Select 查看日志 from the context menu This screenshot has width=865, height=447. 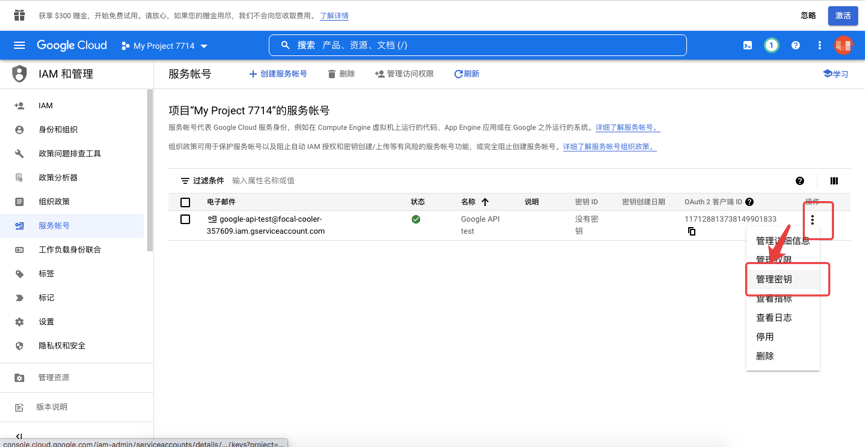click(x=774, y=318)
